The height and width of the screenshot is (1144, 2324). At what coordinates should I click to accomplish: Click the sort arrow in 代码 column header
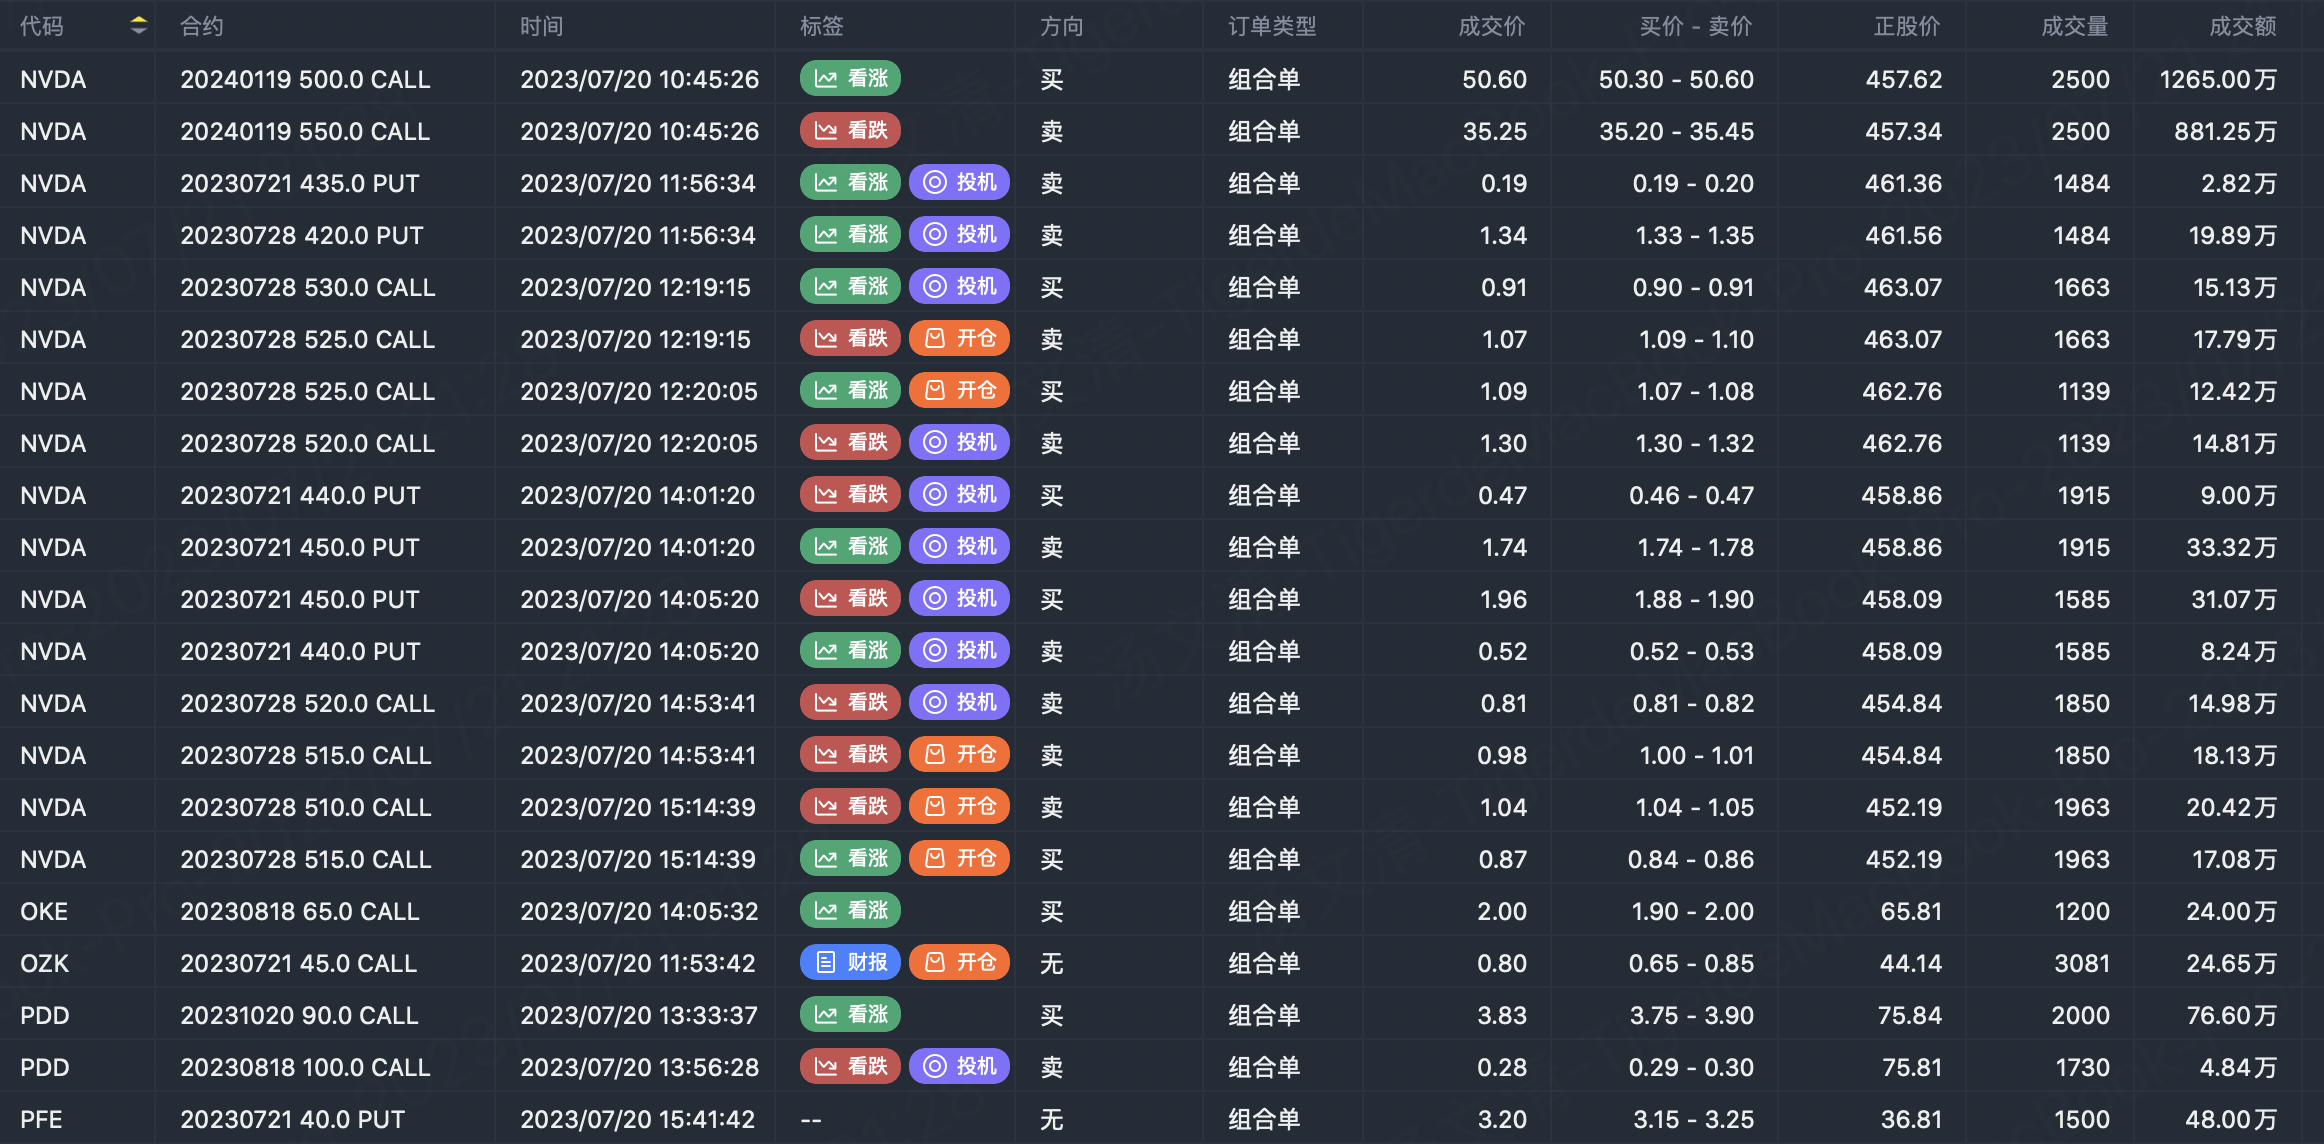(x=139, y=26)
